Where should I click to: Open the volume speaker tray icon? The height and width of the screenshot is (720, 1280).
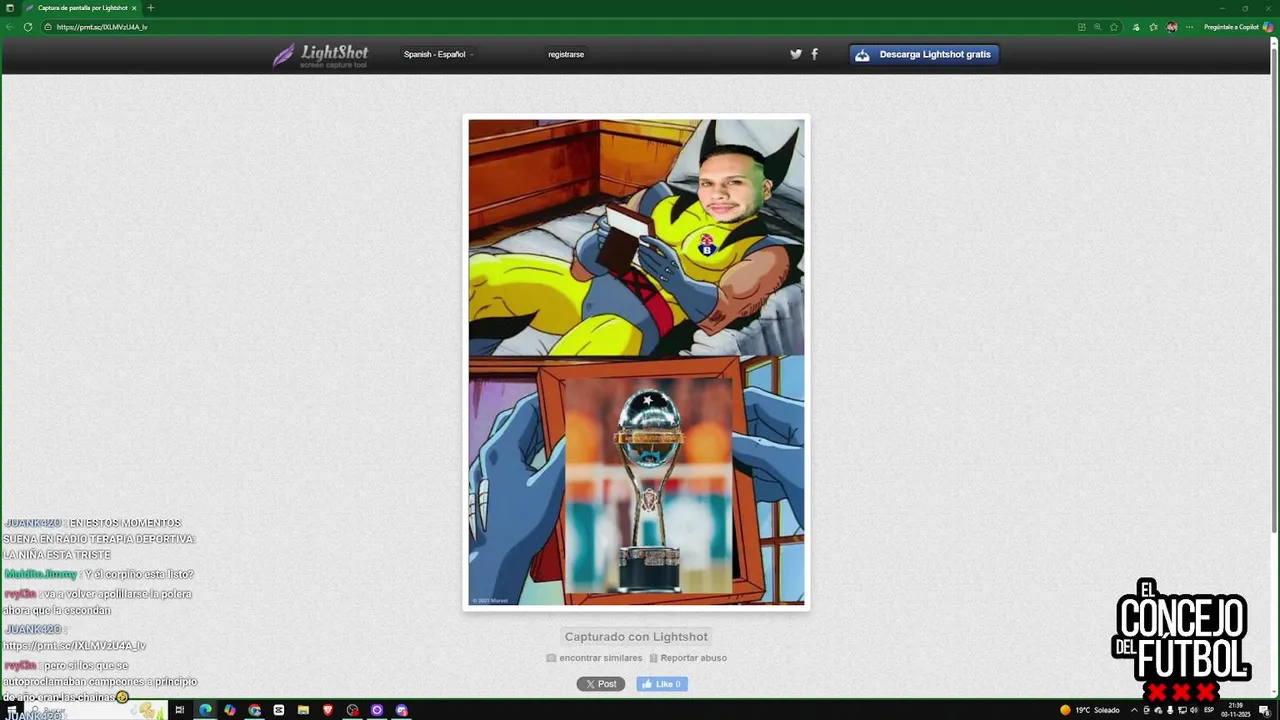[1194, 710]
